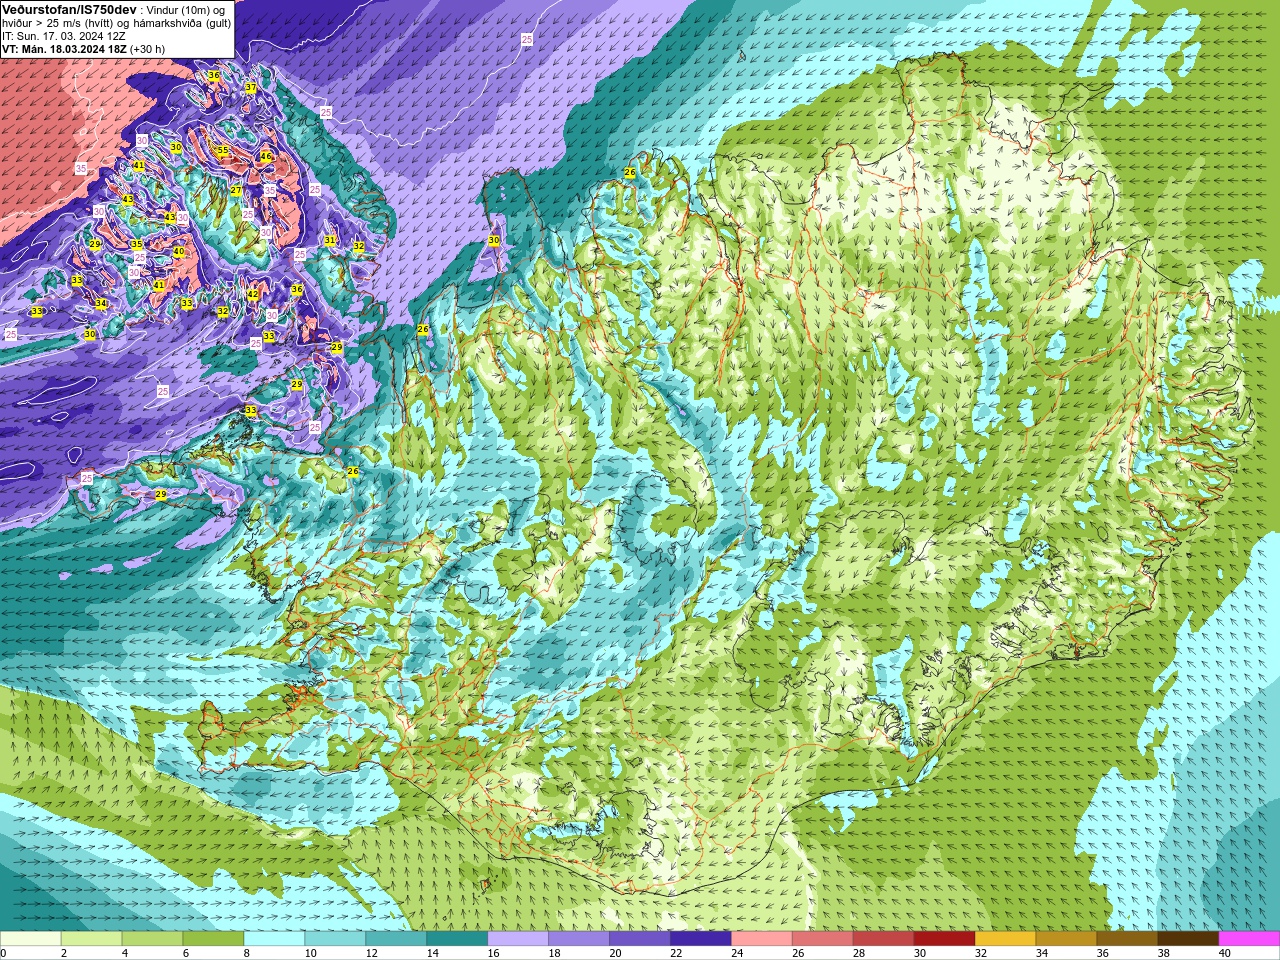Select the legend swatch between 4 and 6

click(152, 939)
